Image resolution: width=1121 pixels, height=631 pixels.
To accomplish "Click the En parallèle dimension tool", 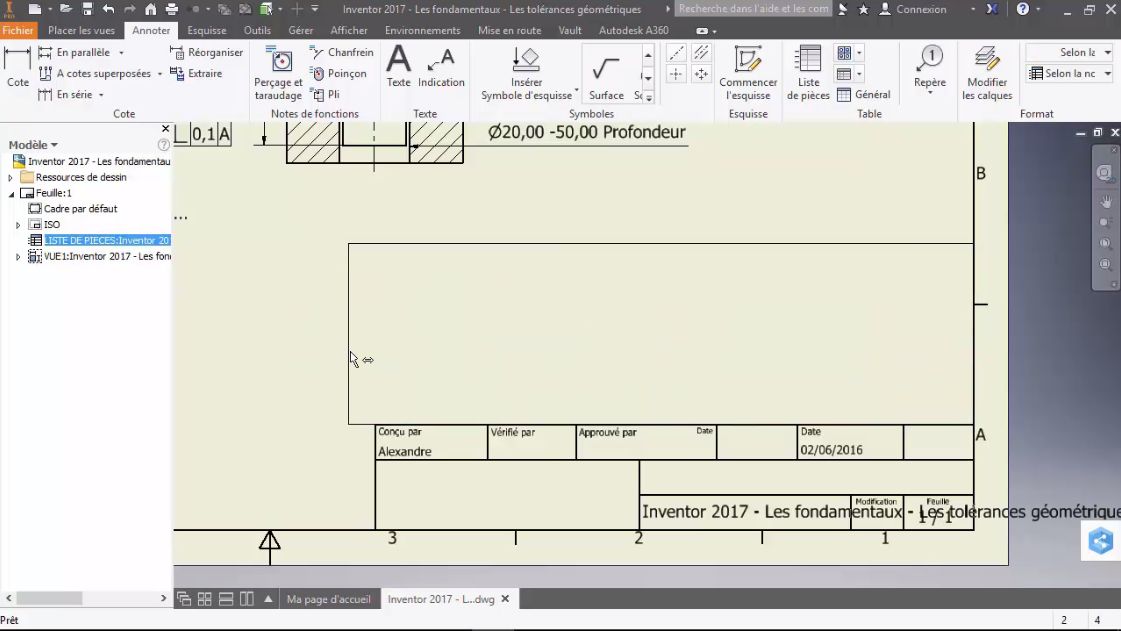I will coord(74,52).
